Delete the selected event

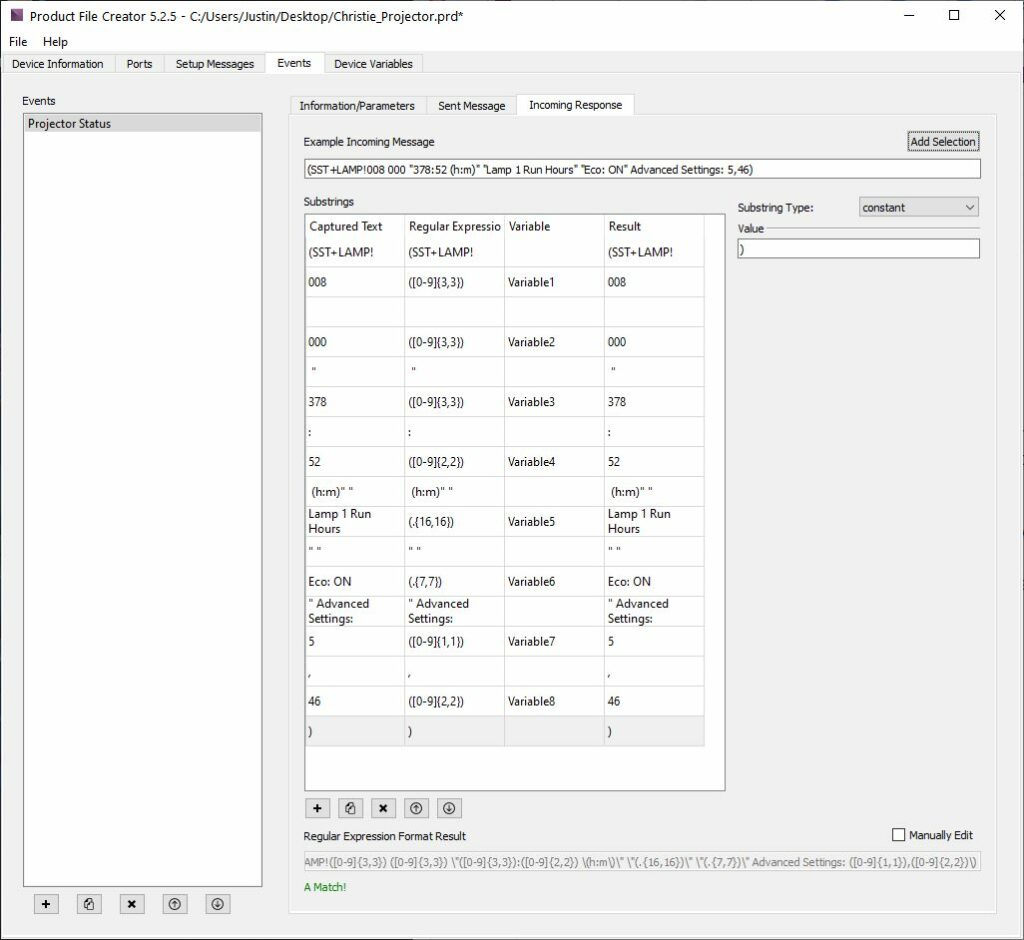coord(132,904)
